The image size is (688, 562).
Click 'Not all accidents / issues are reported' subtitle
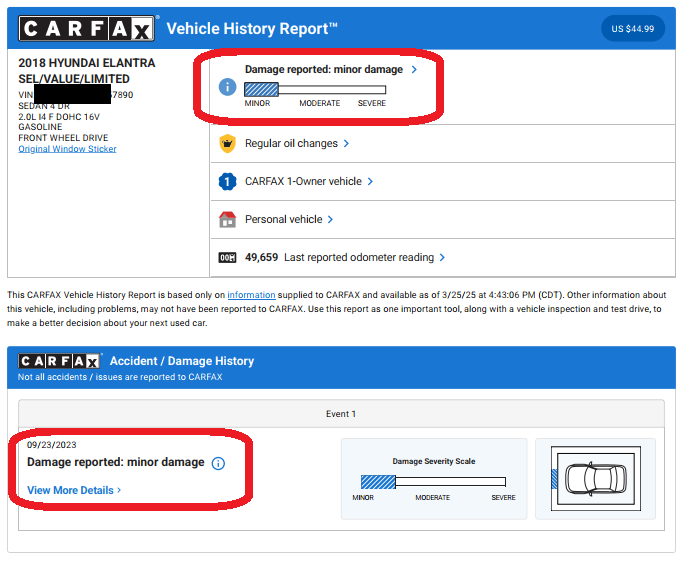pyautogui.click(x=120, y=377)
